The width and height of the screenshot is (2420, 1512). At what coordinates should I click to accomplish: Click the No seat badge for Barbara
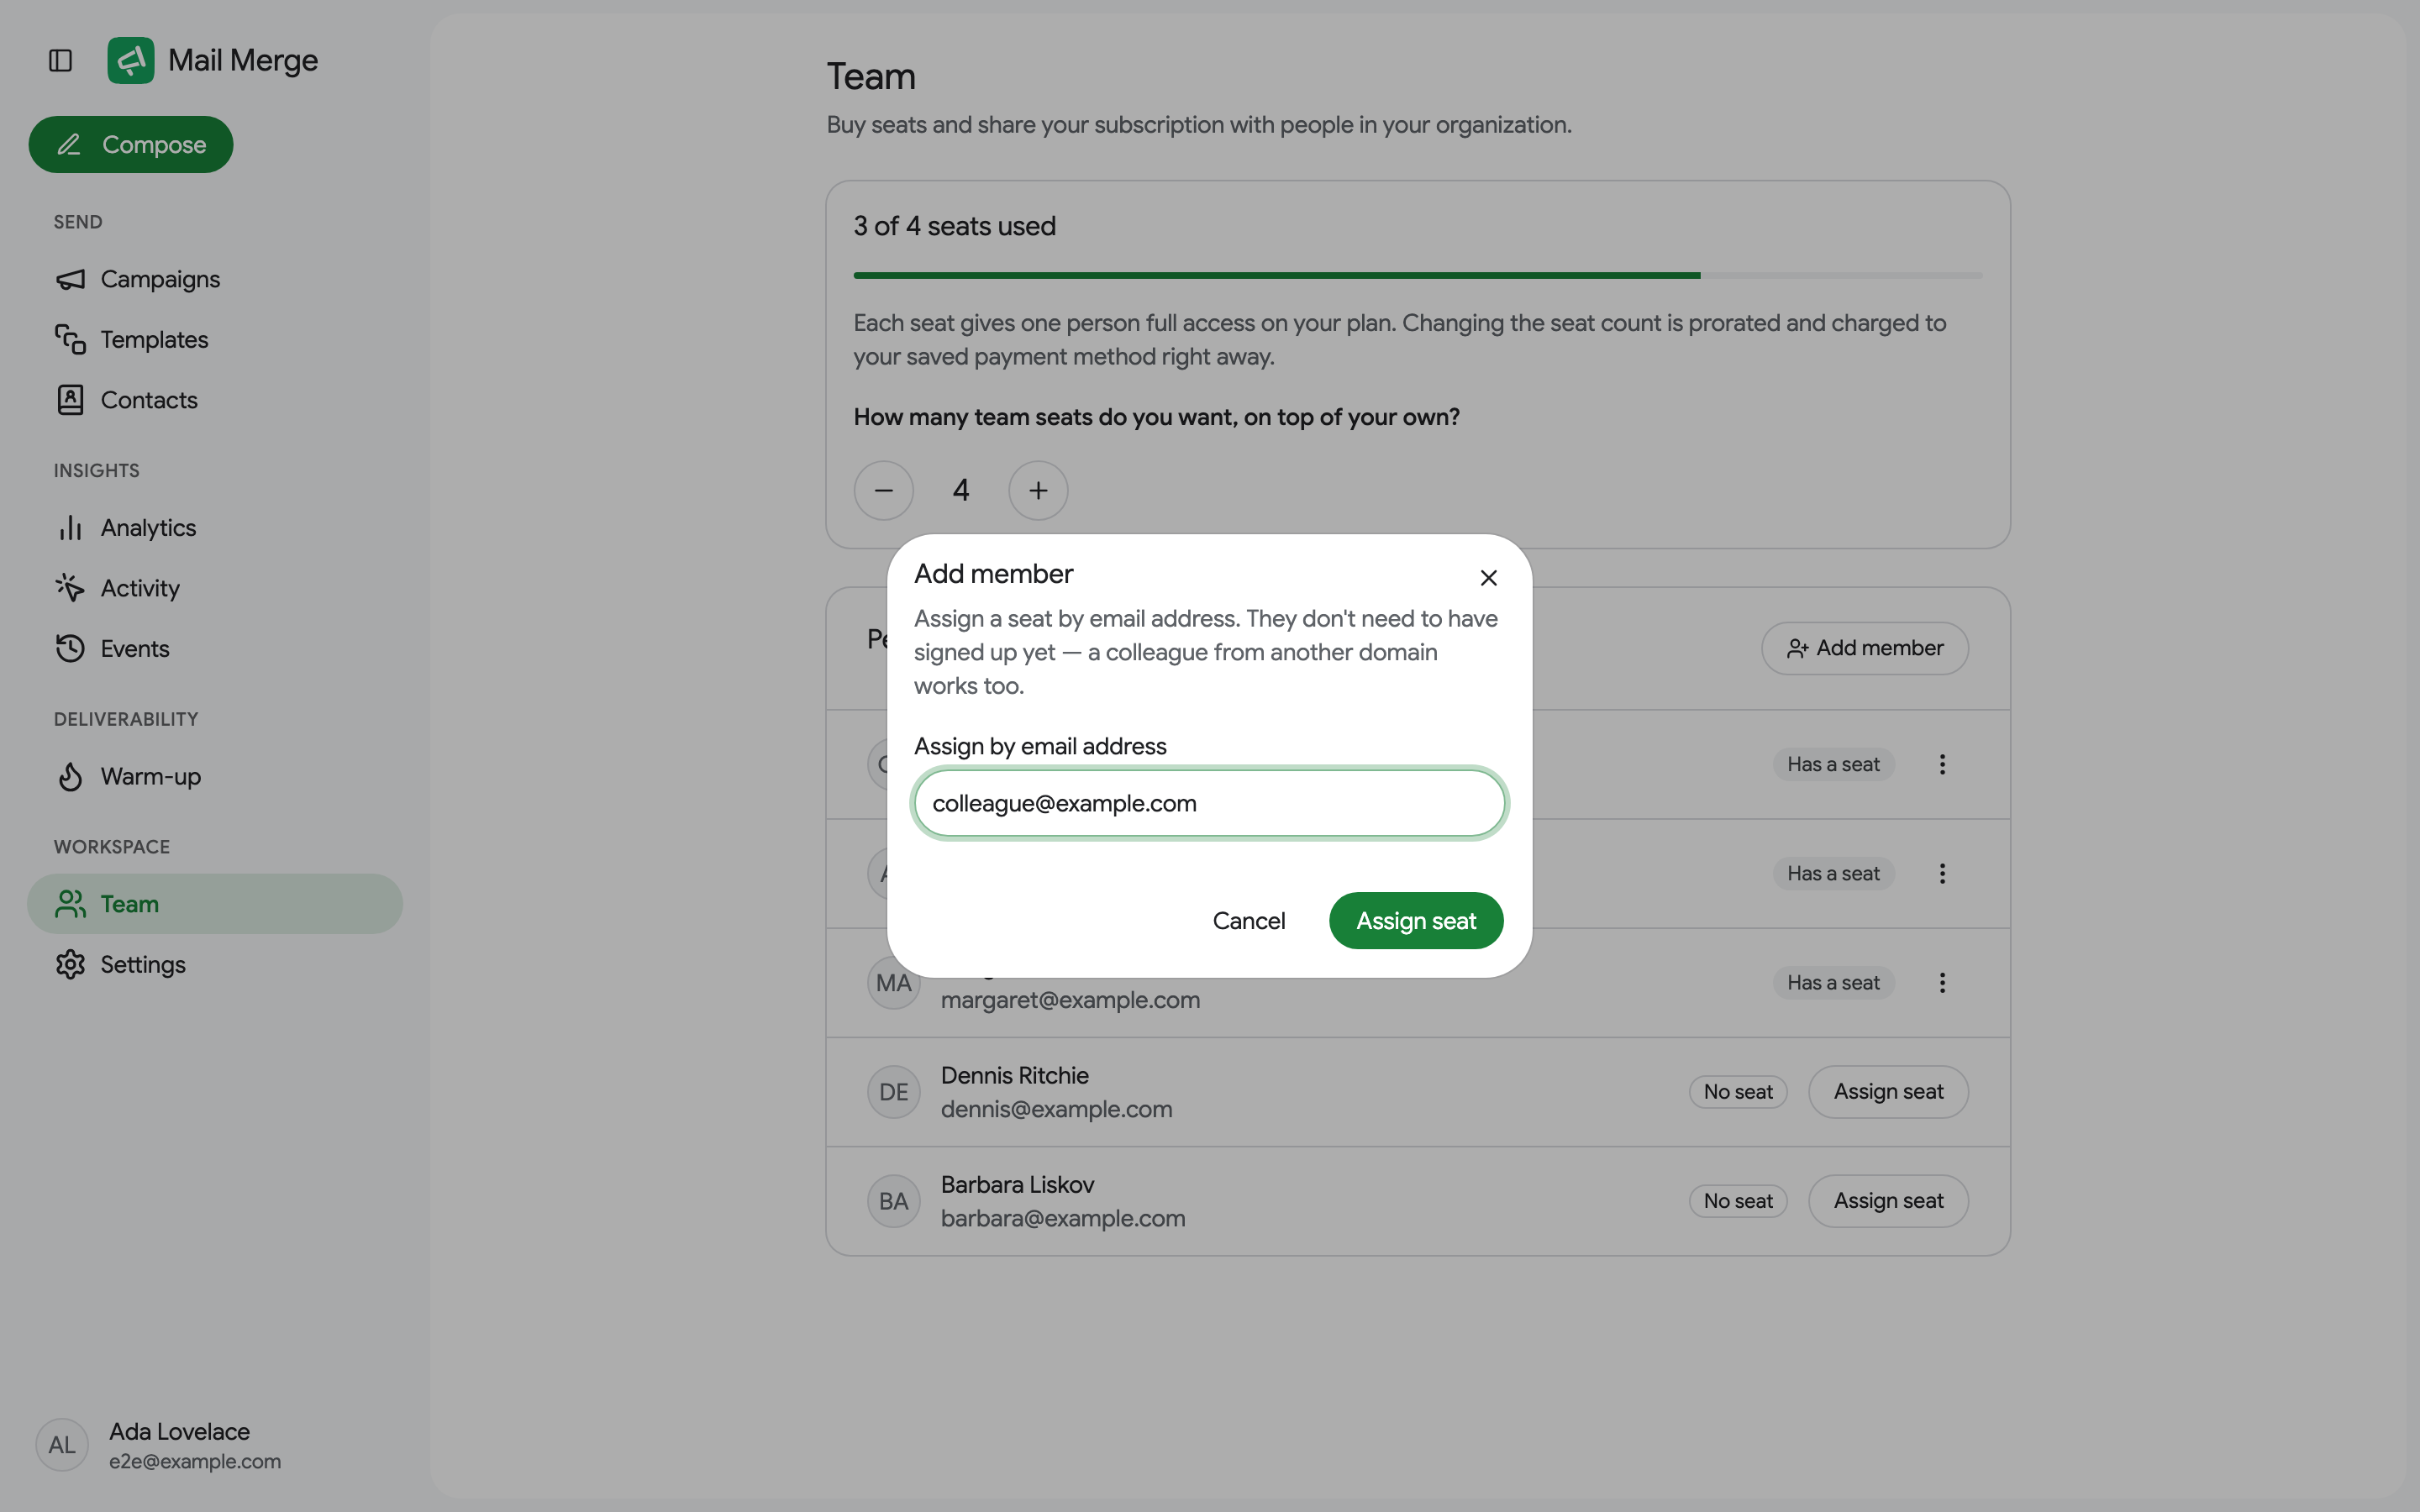click(1738, 1201)
